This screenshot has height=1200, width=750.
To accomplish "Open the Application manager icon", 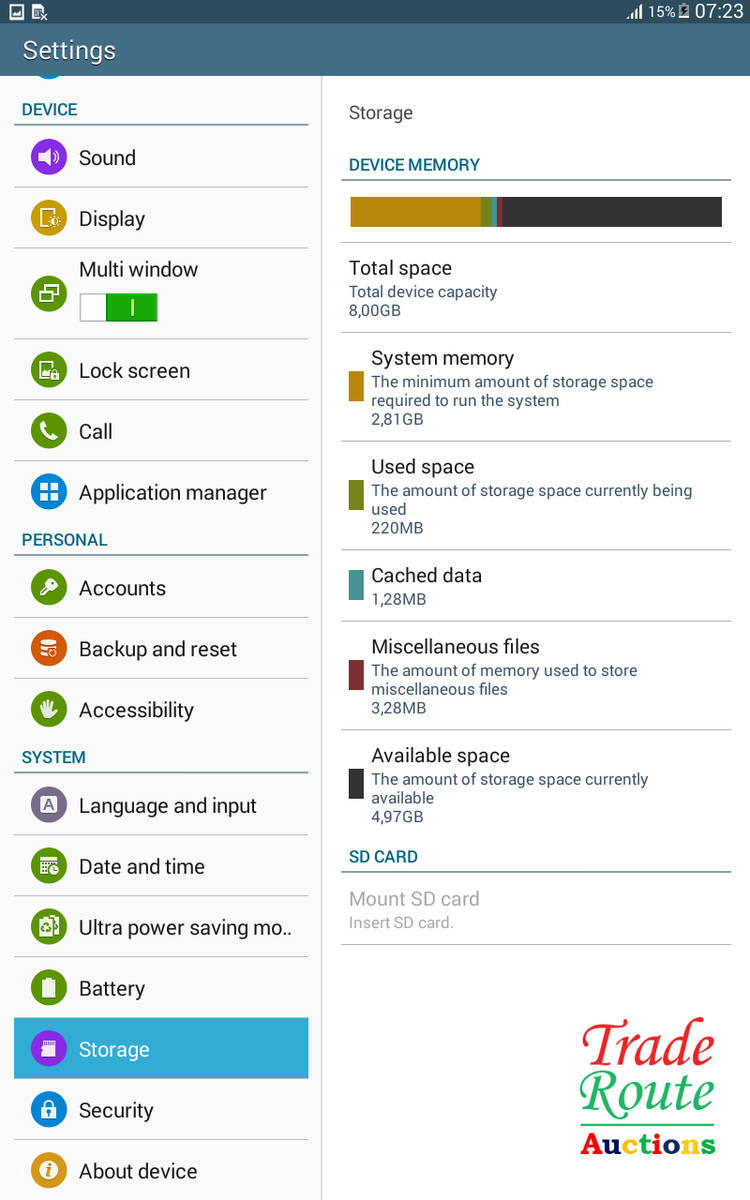I will (x=48, y=492).
